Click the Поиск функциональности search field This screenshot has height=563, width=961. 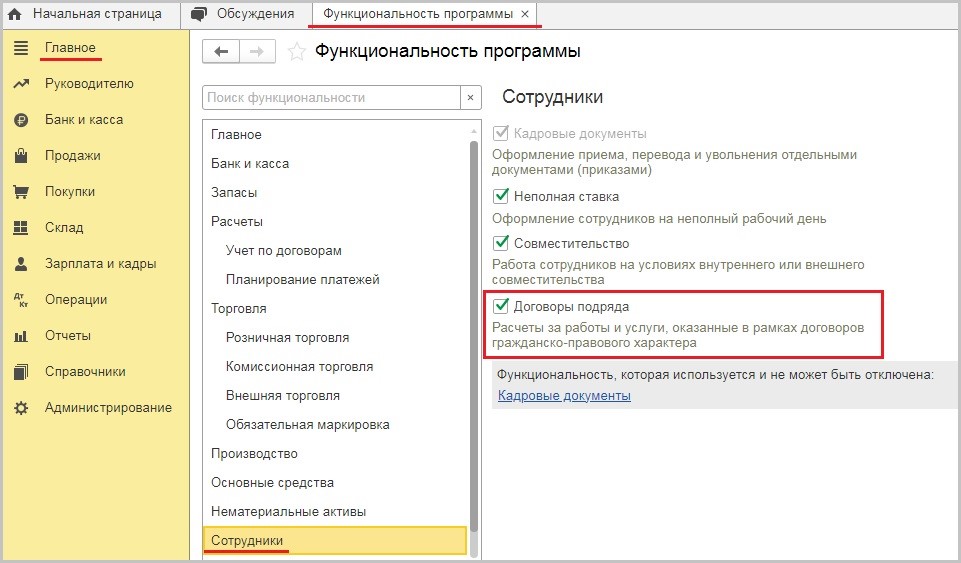pyautogui.click(x=332, y=97)
